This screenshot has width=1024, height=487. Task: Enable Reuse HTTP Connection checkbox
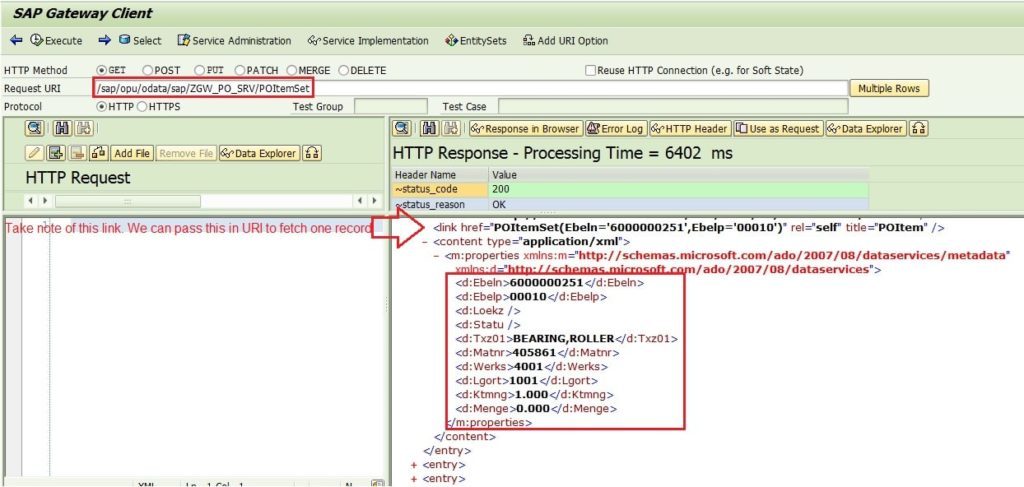tap(590, 71)
